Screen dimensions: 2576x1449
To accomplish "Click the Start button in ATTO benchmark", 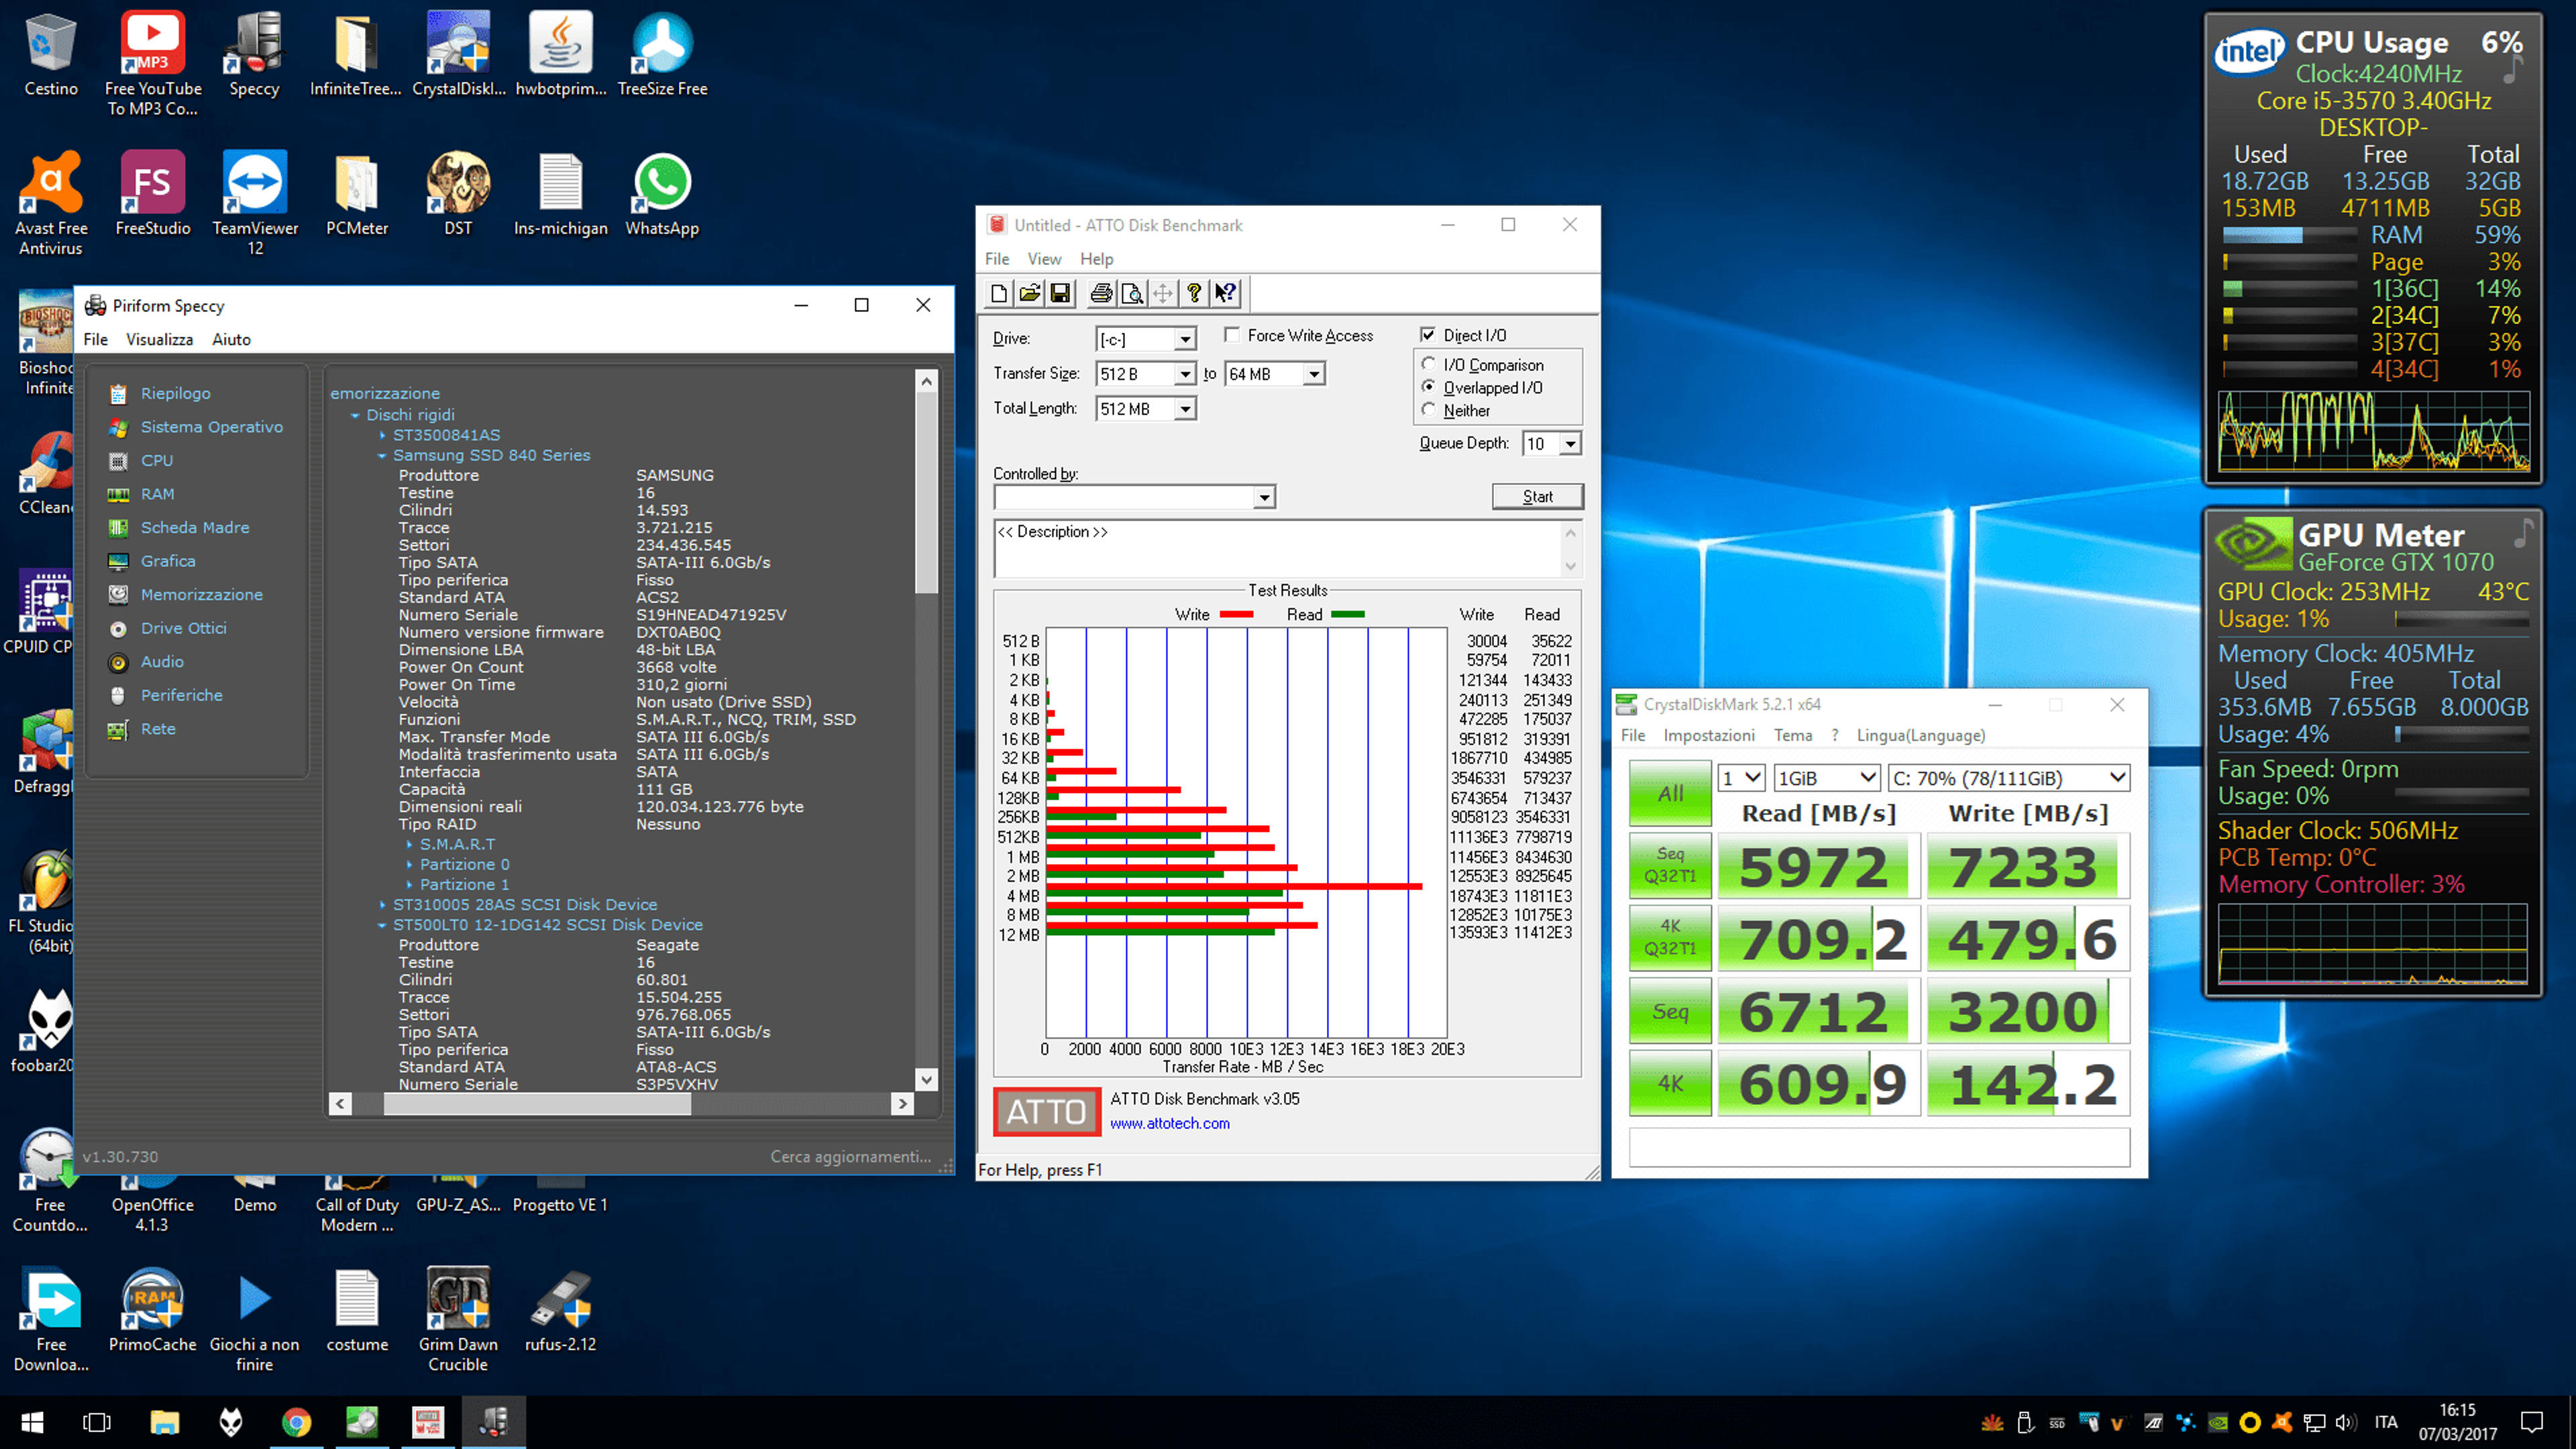I will point(1537,496).
